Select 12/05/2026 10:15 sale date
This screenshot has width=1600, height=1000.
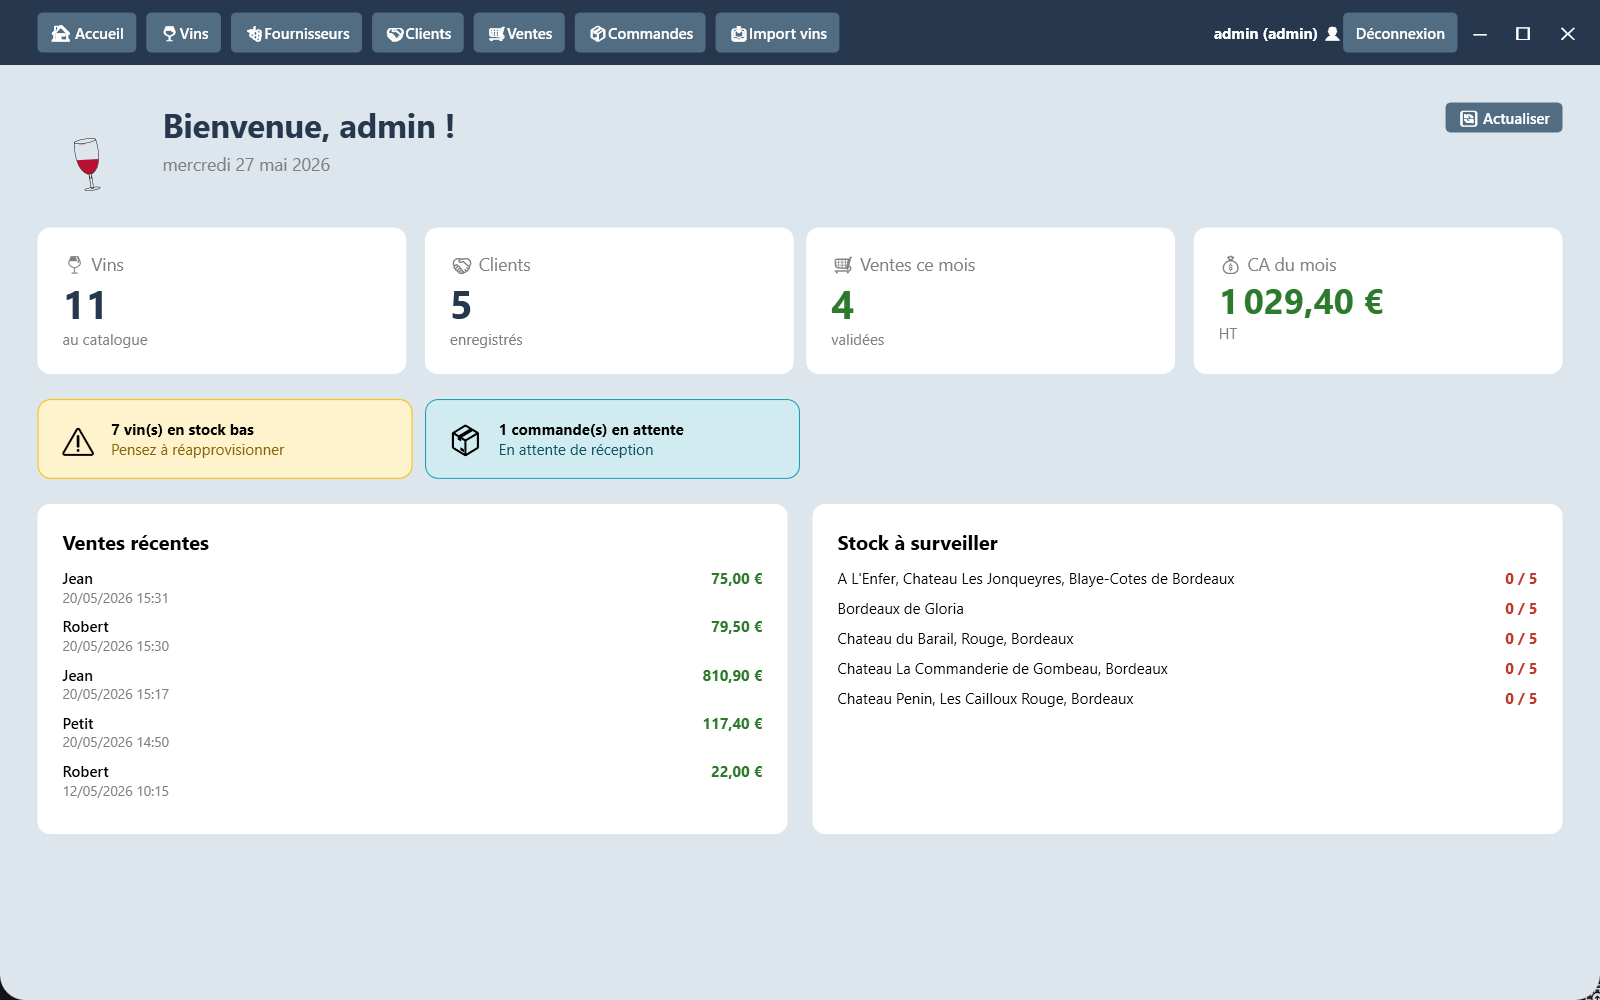click(x=116, y=791)
